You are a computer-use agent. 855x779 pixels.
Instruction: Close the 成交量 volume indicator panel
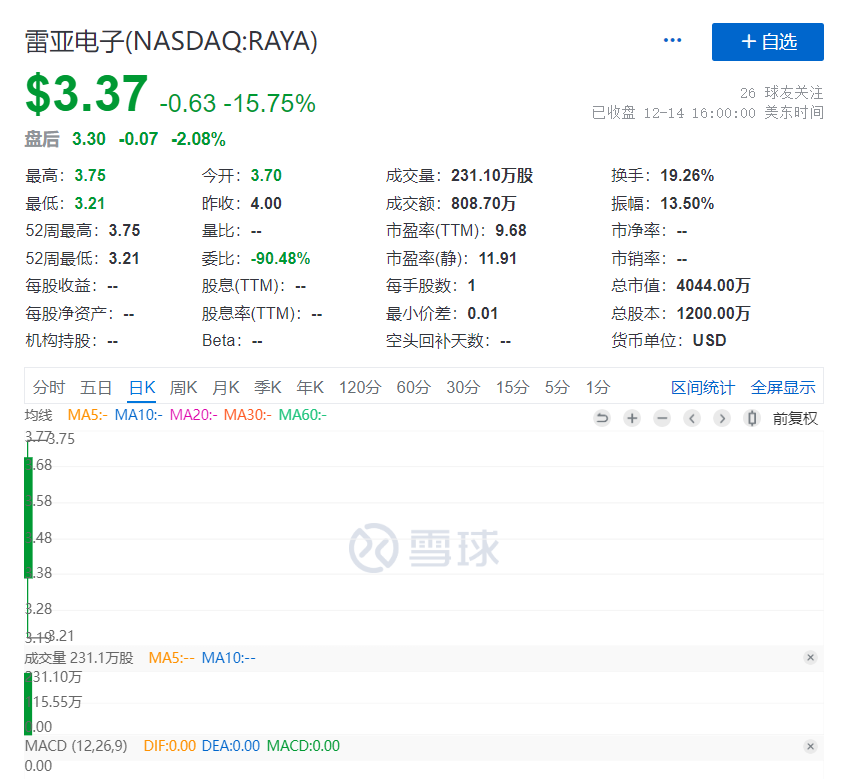click(x=810, y=658)
